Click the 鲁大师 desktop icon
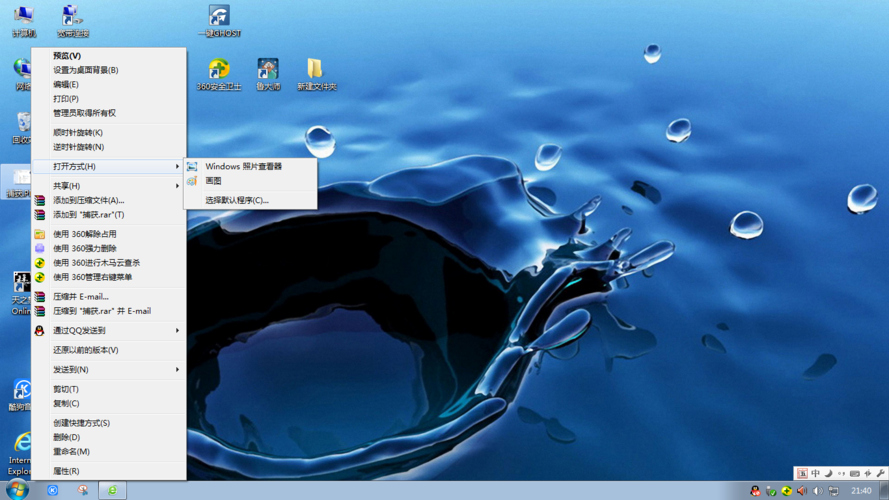 [x=268, y=71]
